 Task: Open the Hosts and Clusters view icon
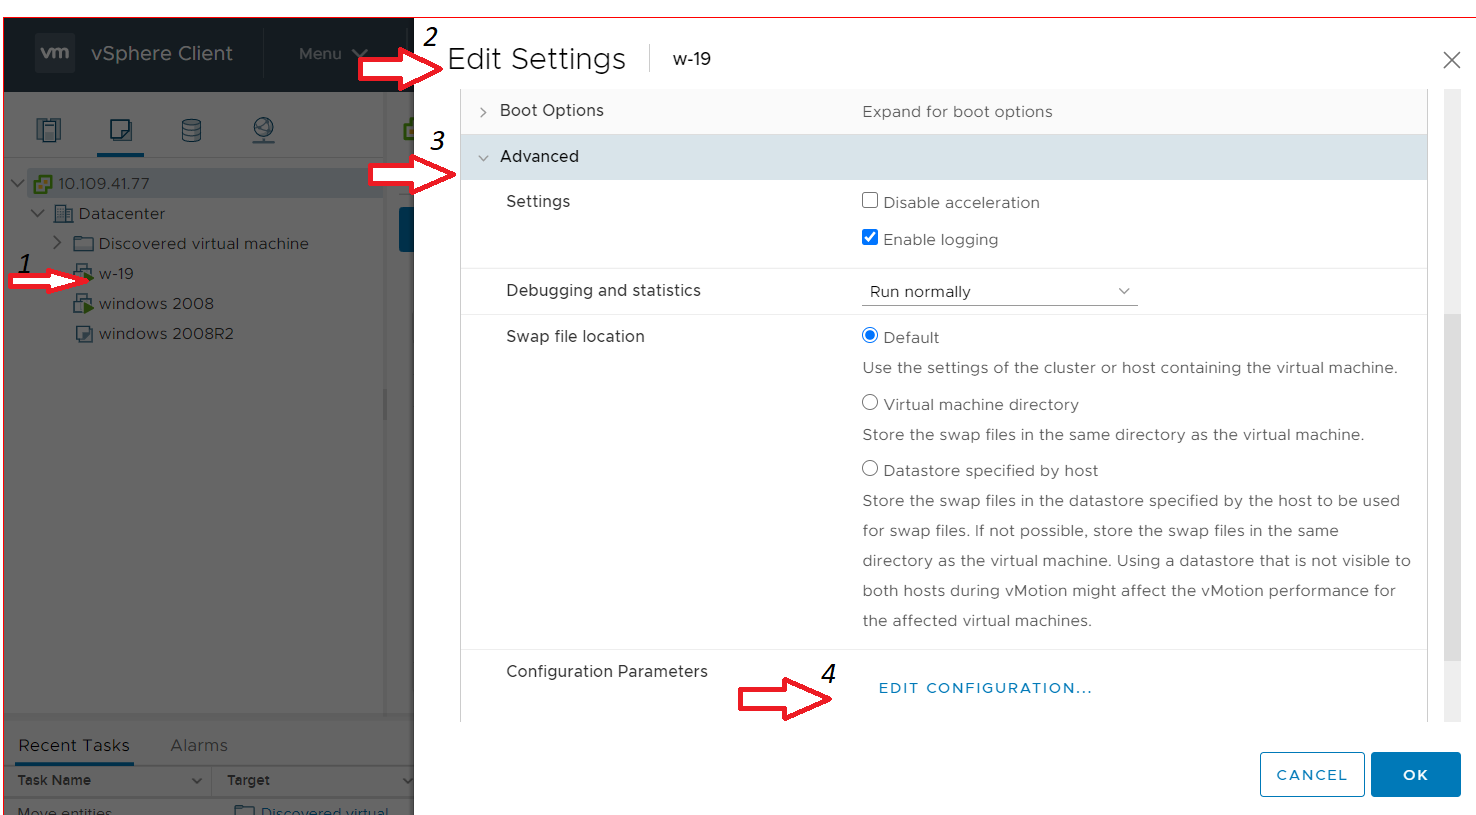(48, 130)
